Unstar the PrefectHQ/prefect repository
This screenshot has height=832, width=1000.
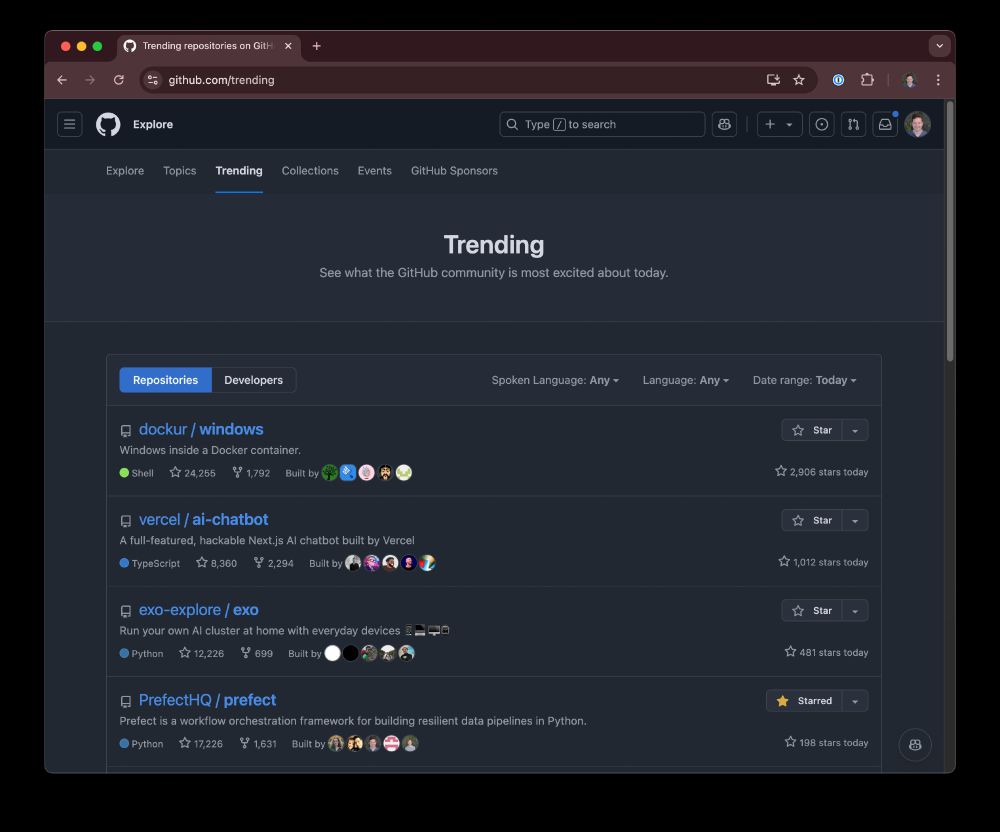click(x=804, y=701)
